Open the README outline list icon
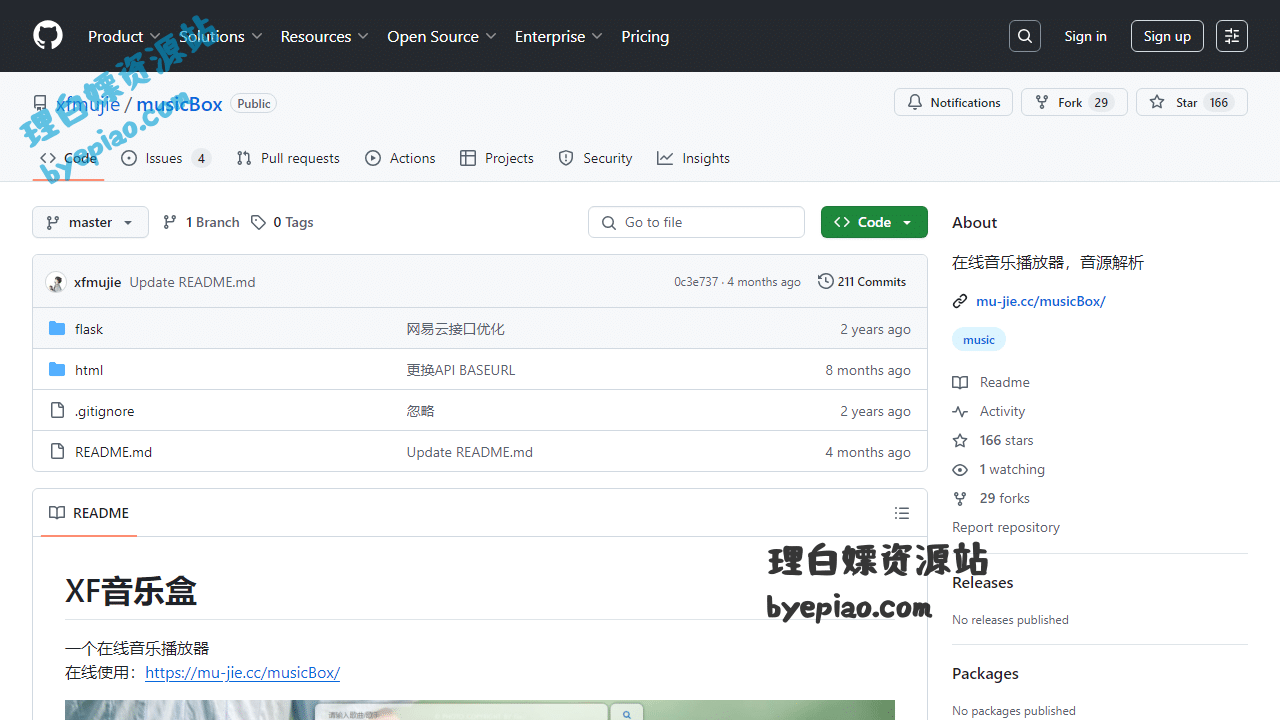Viewport: 1280px width, 720px height. (x=902, y=513)
